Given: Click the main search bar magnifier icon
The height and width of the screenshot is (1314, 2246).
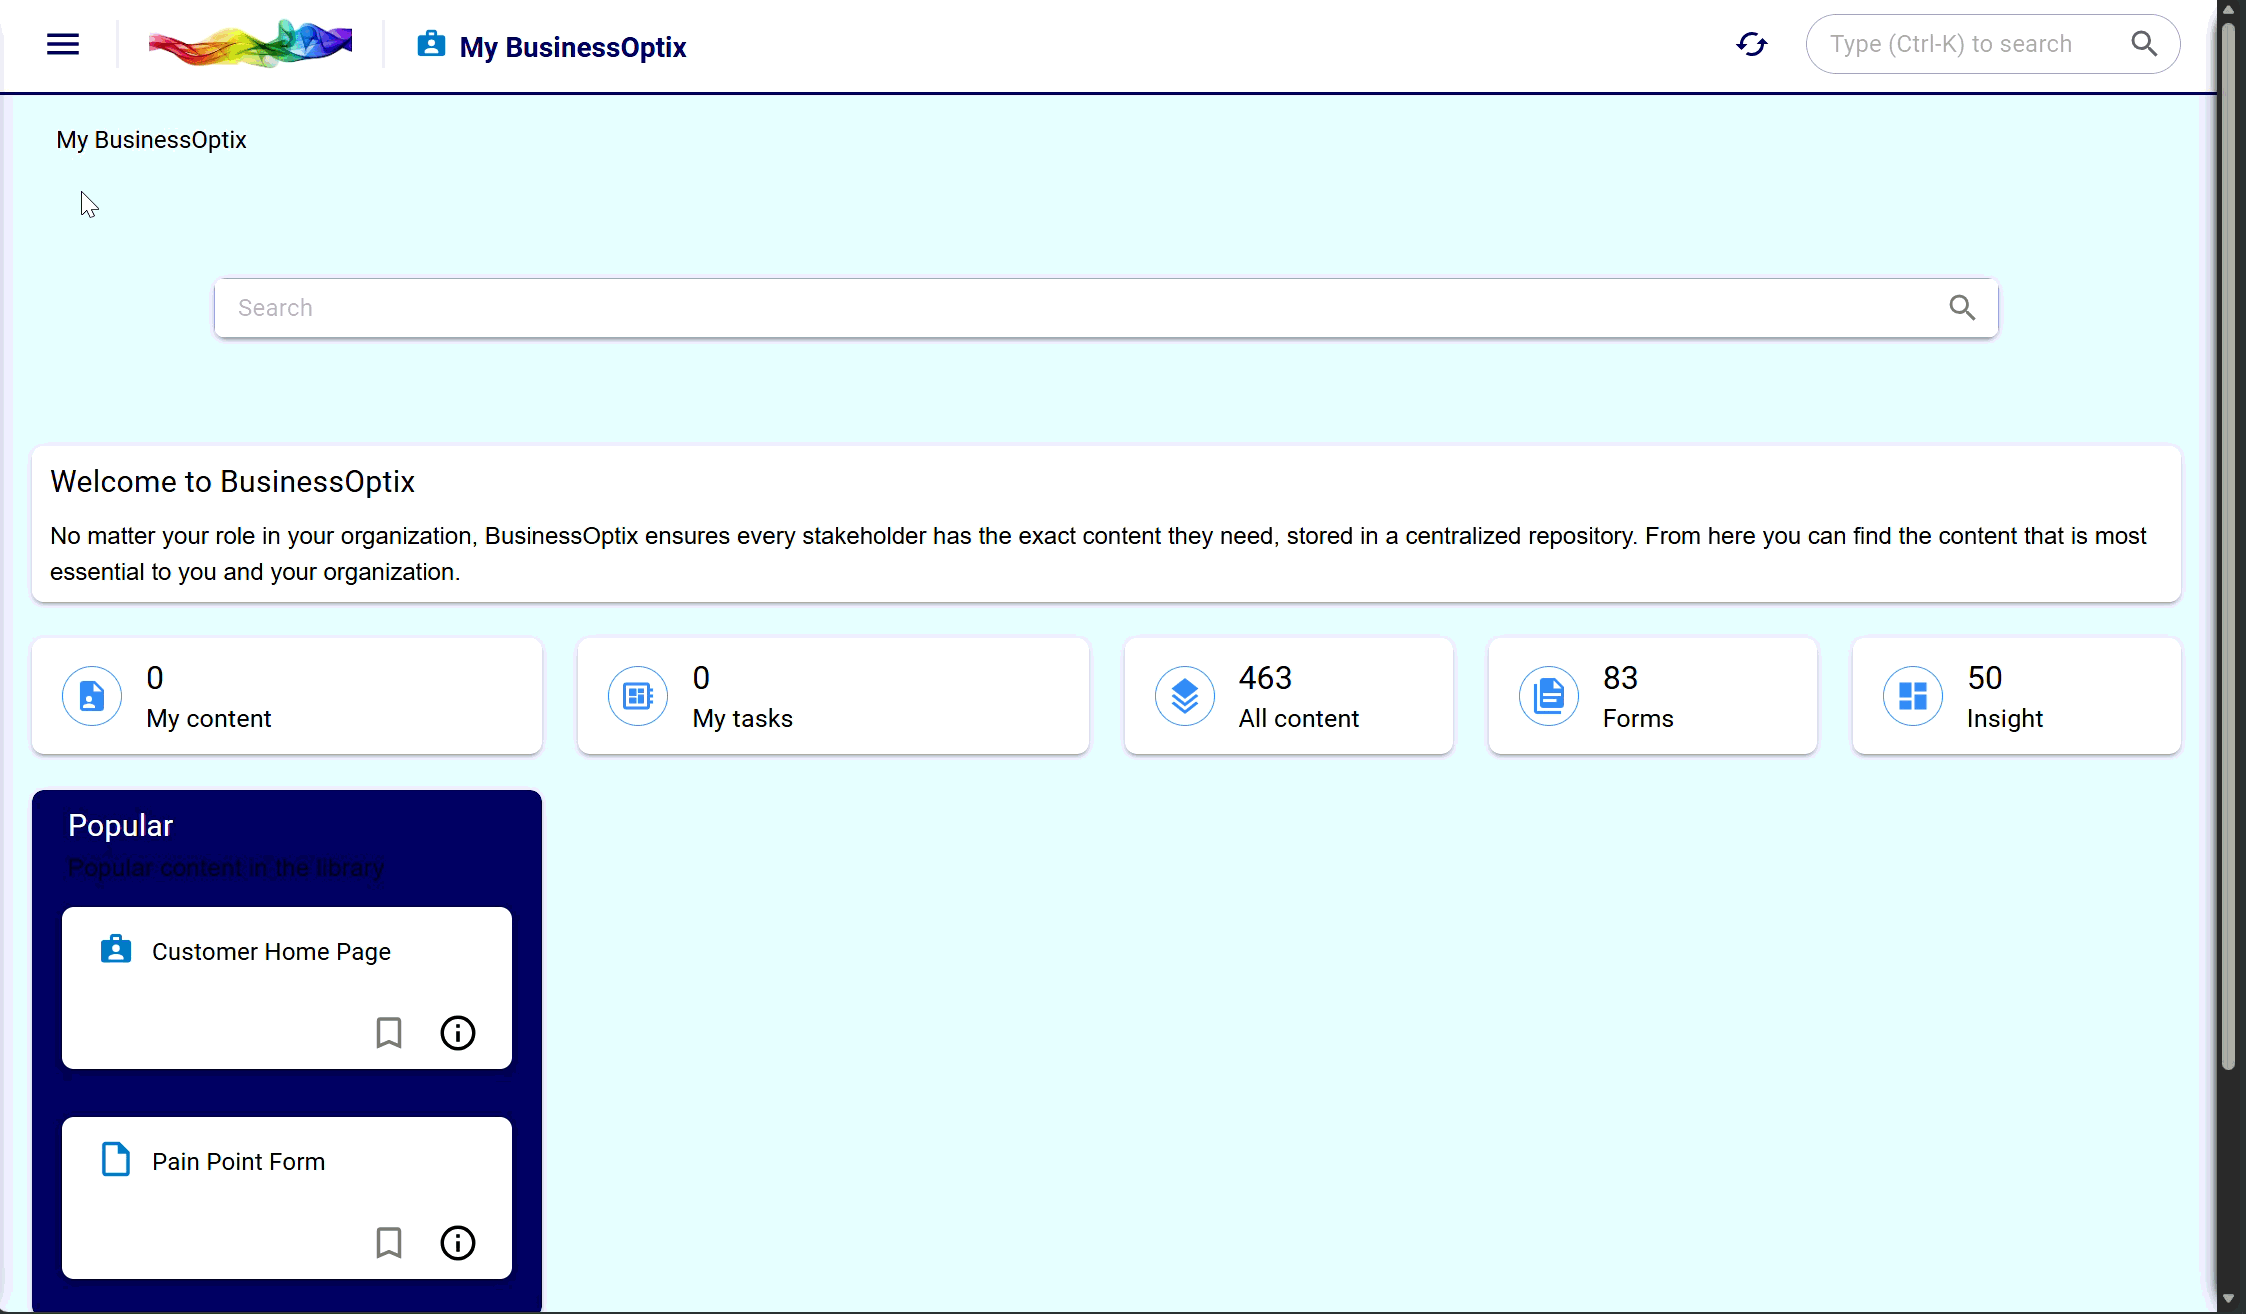Looking at the screenshot, I should pos(1961,308).
